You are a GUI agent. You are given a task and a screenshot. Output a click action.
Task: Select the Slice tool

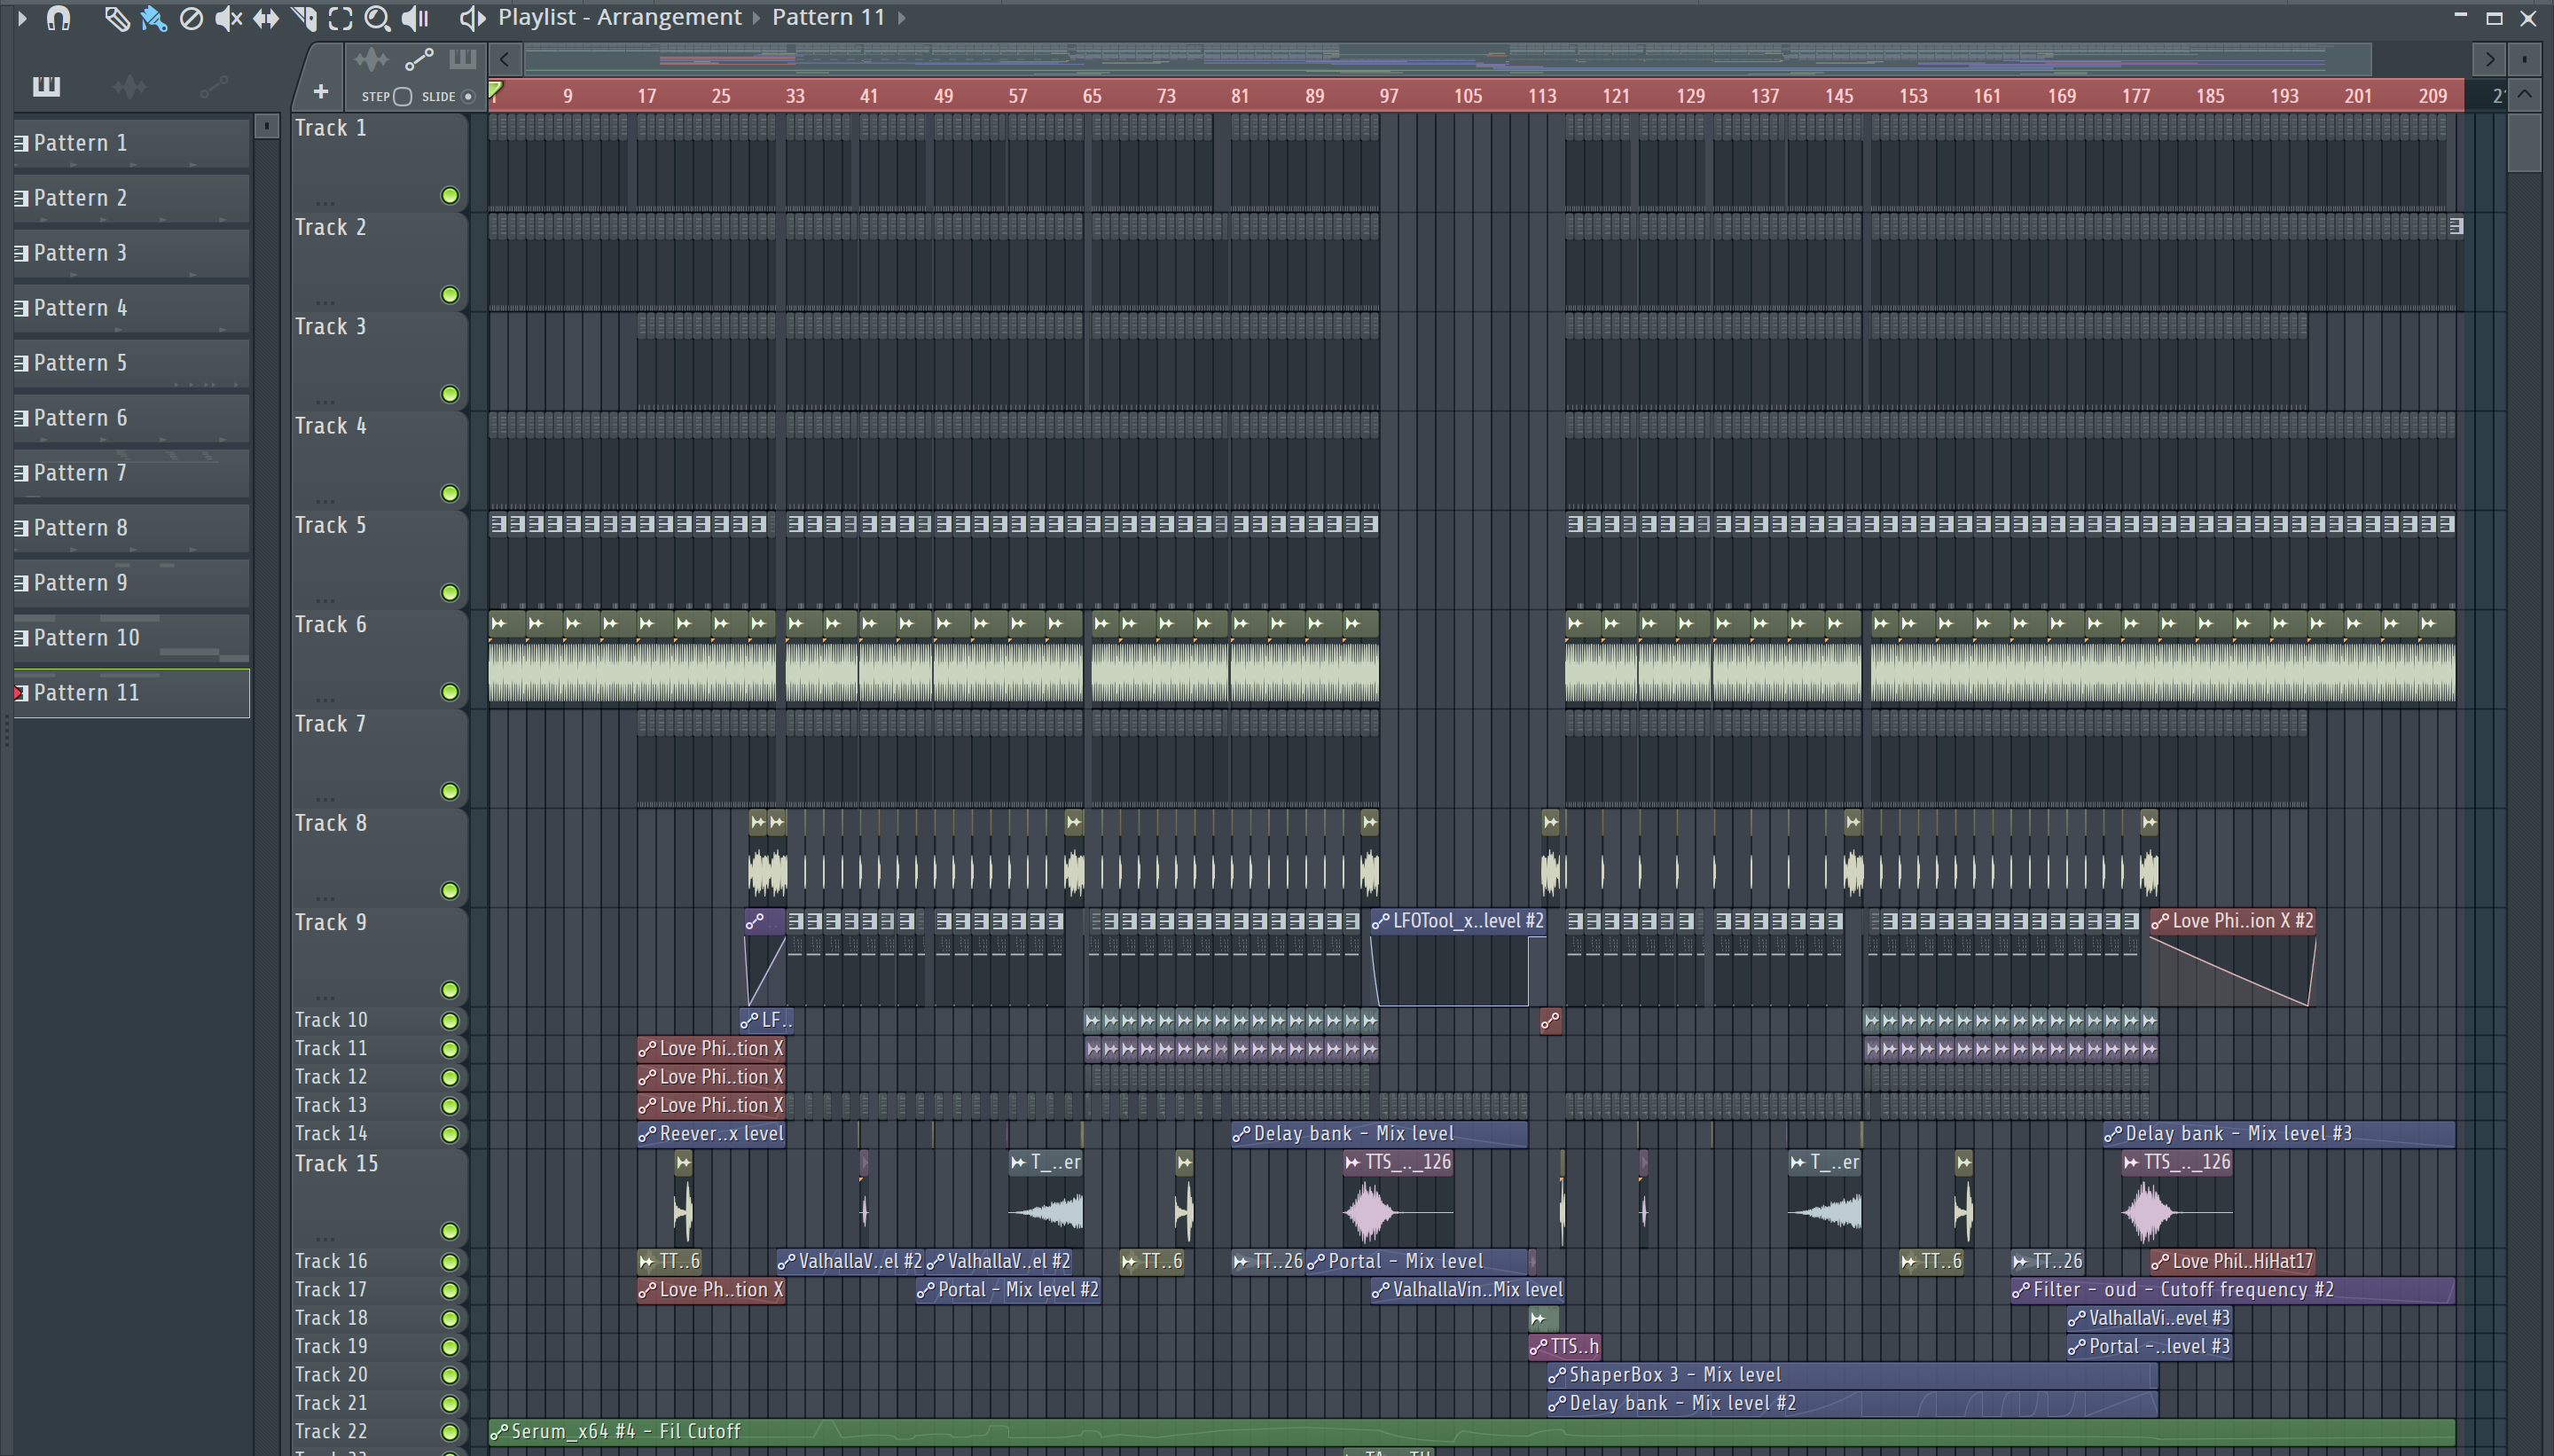point(303,18)
